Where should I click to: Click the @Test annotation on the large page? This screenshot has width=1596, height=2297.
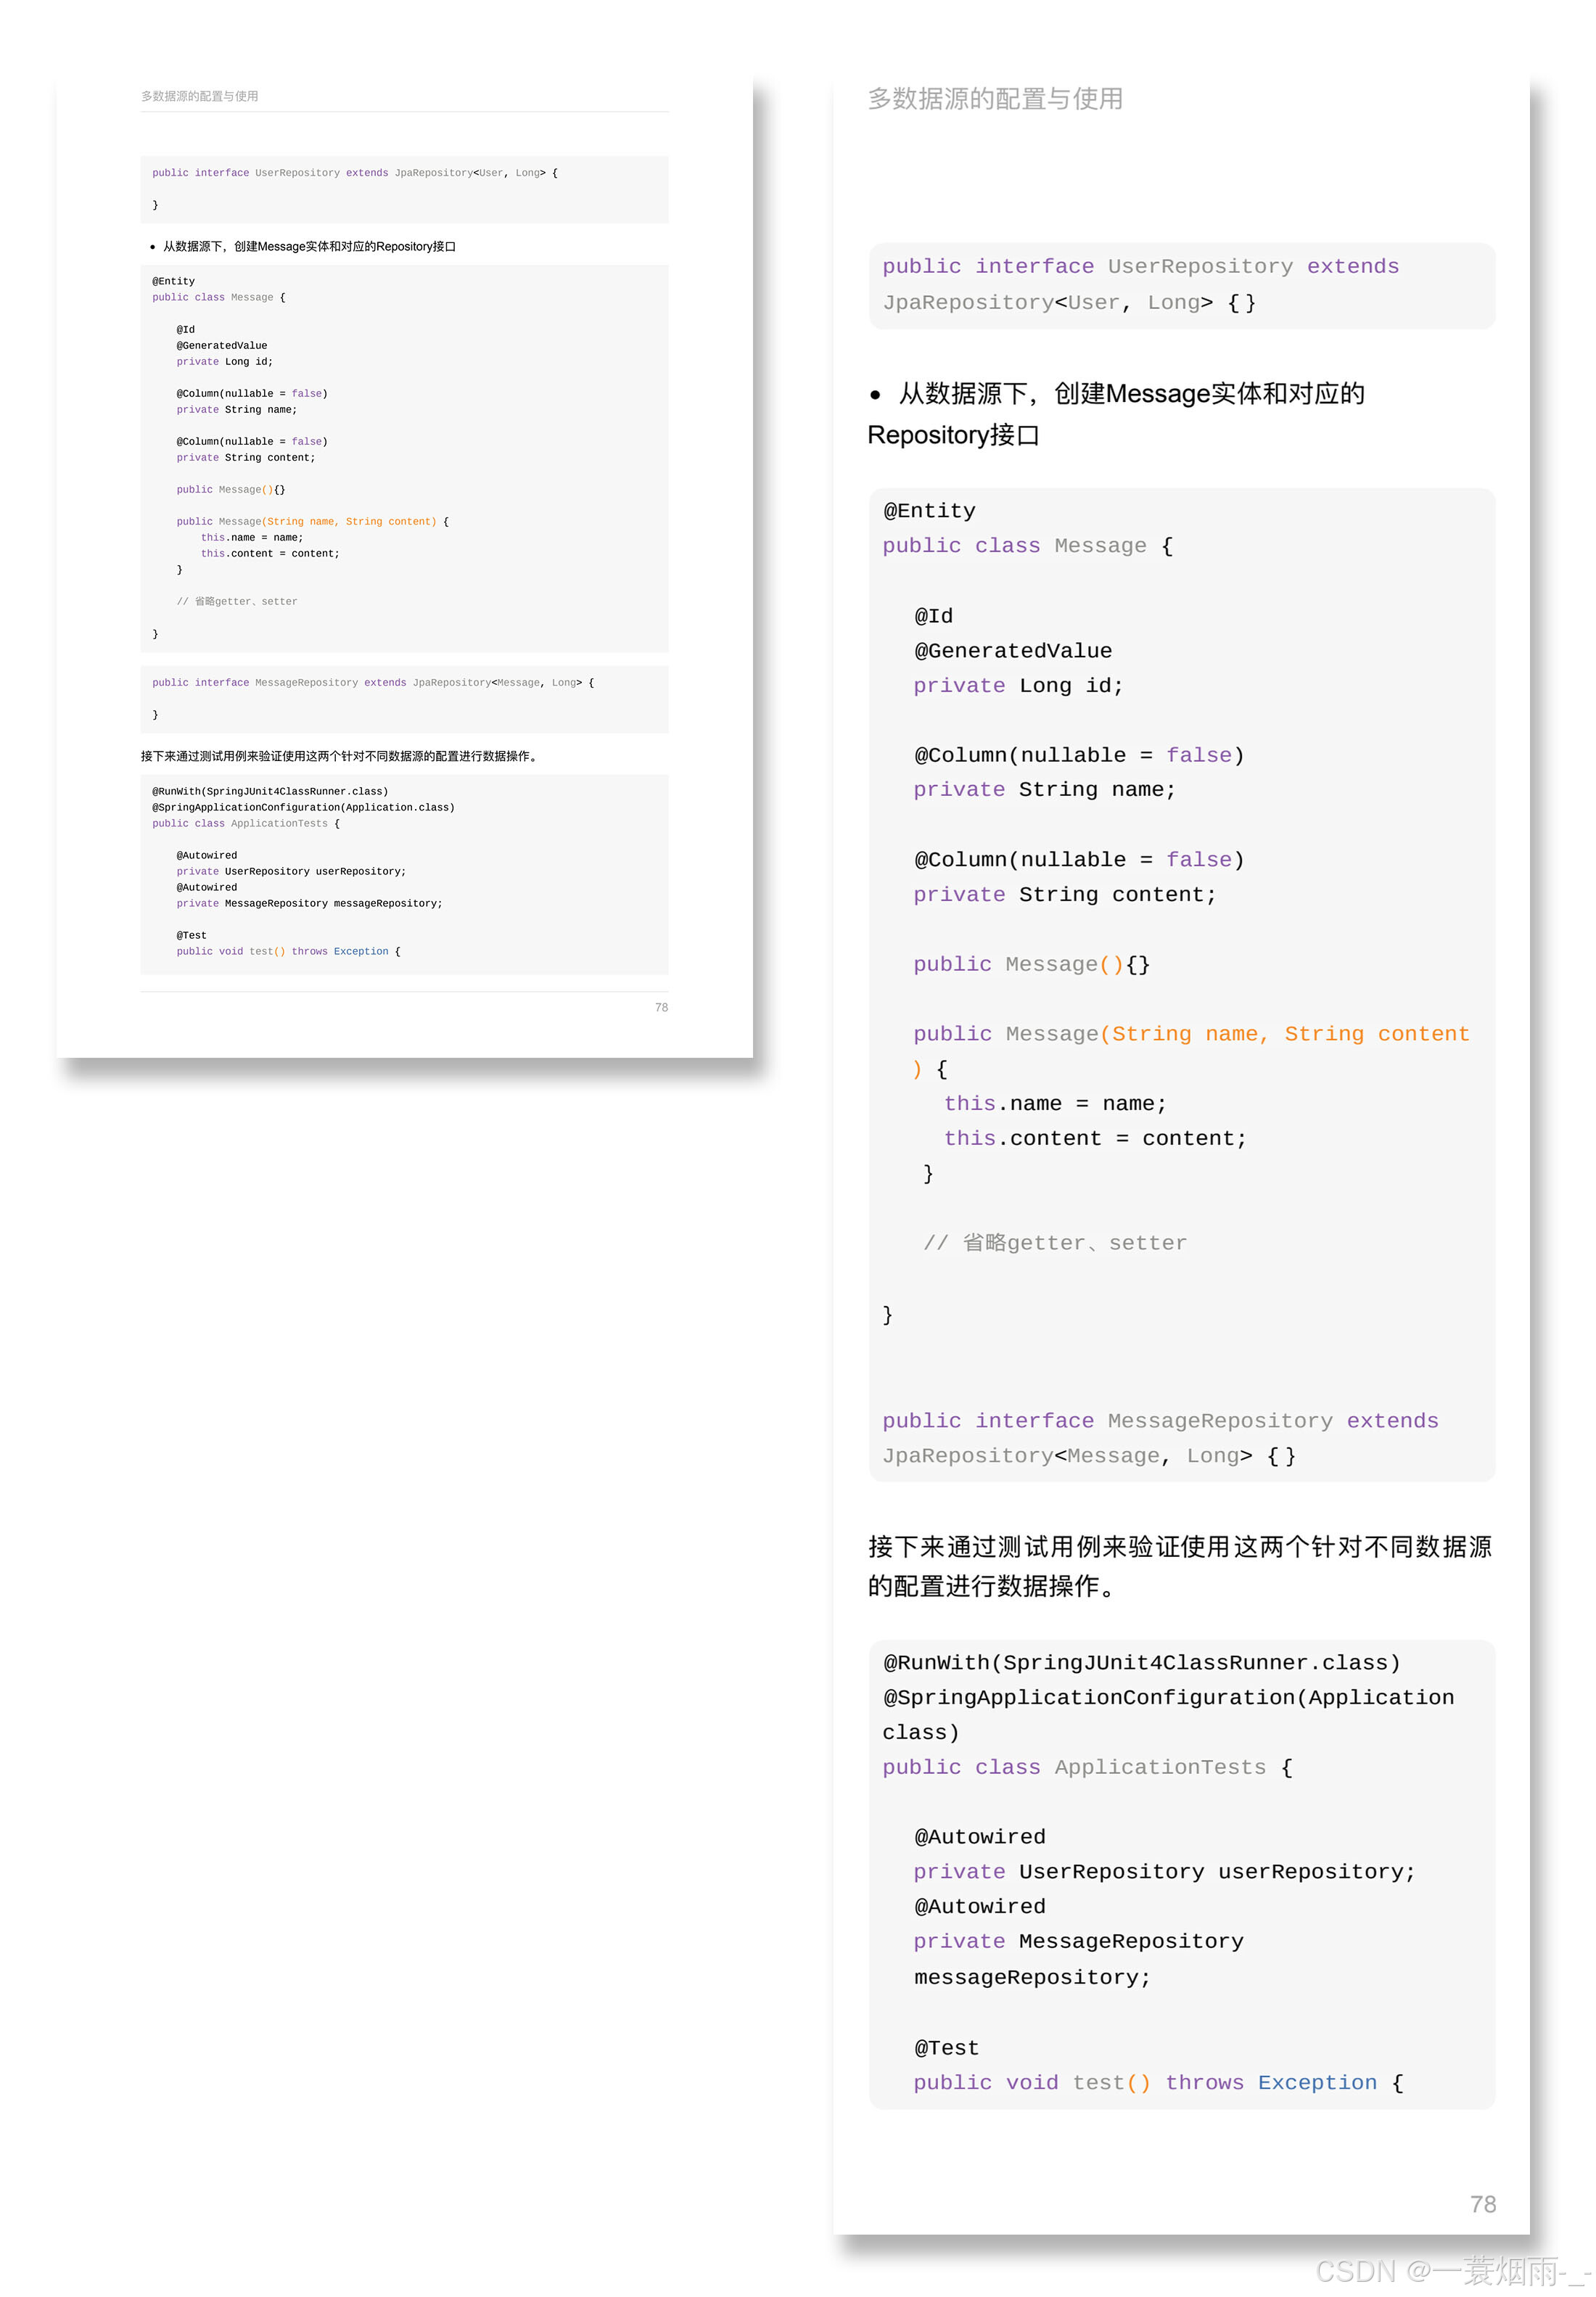pos(946,2048)
